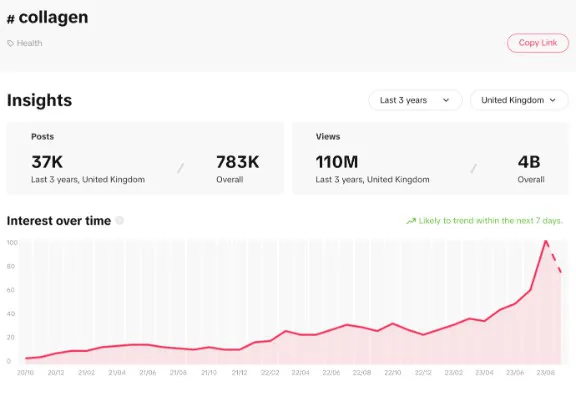Open the Last 3 years dropdown
576x397 pixels.
tap(415, 100)
